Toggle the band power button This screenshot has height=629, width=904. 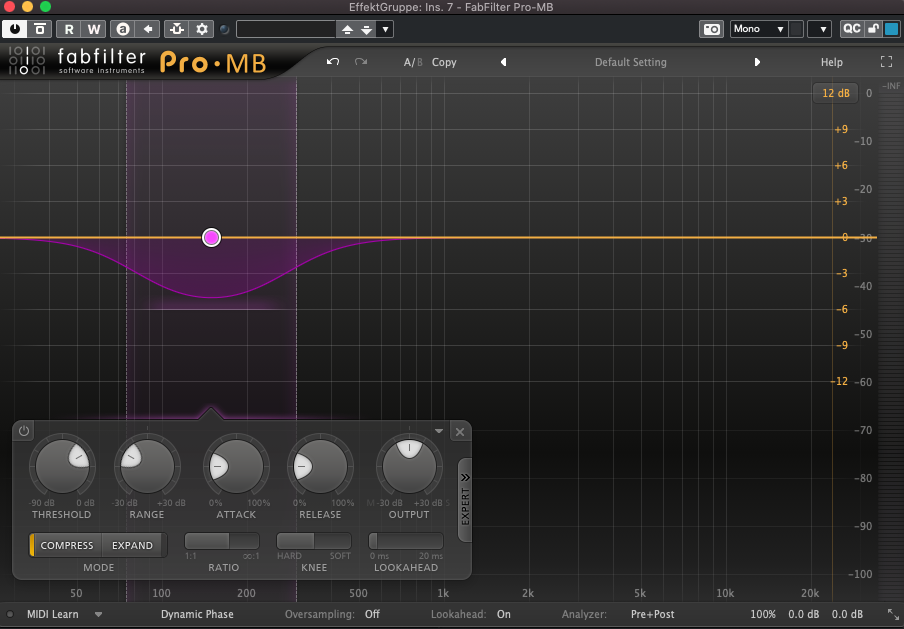pyautogui.click(x=24, y=431)
